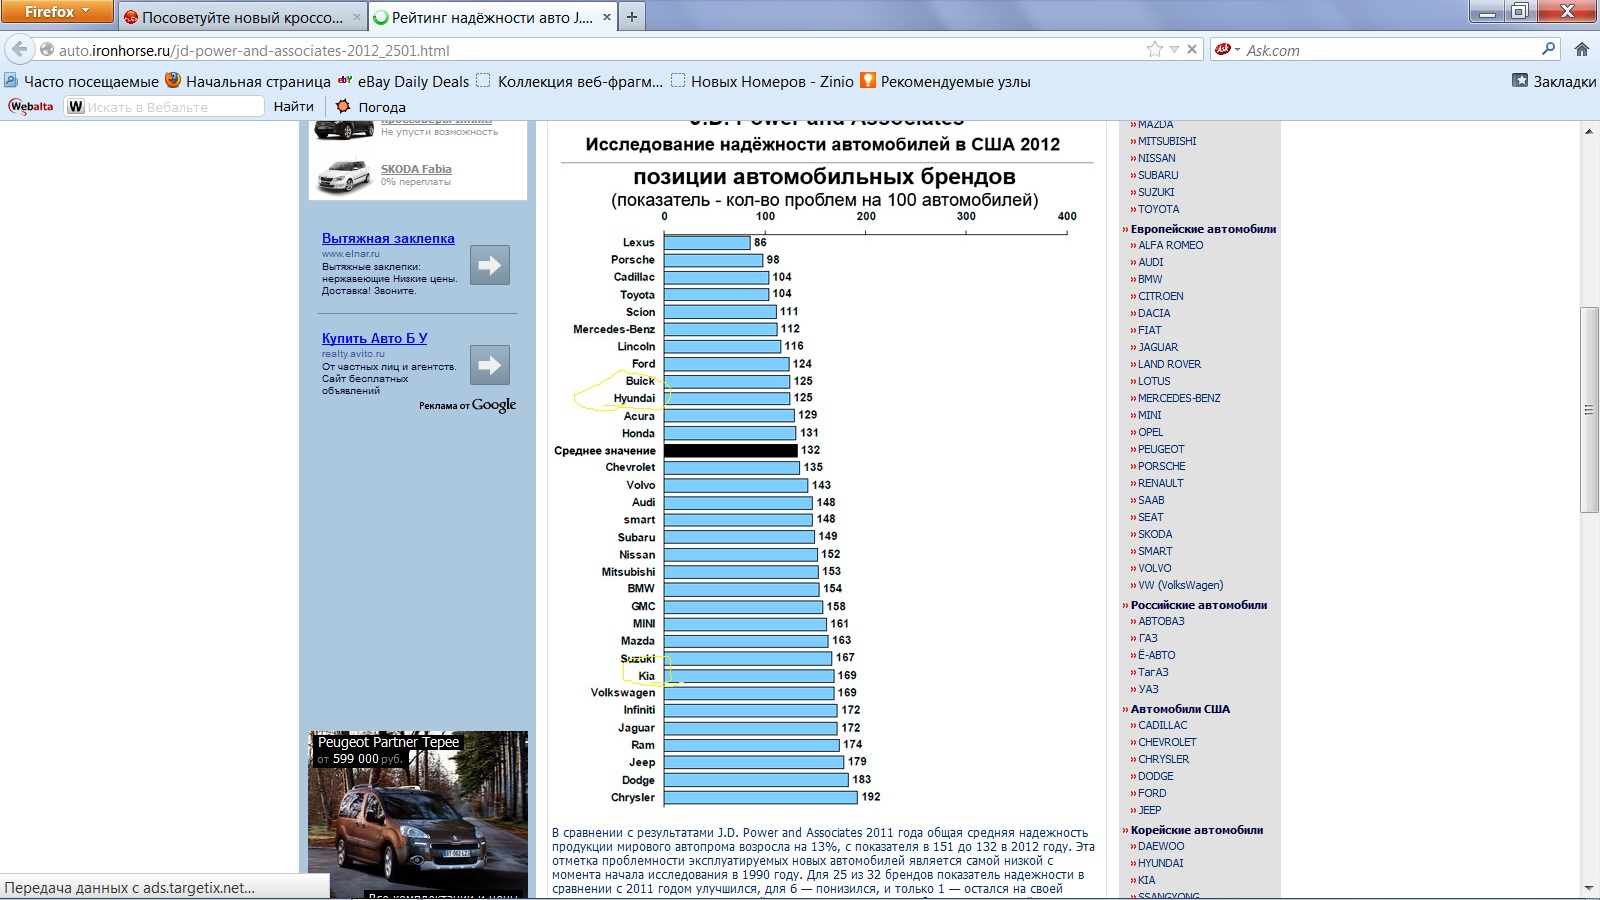This screenshot has width=1600, height=900.
Task: Open the JEEP sidebar link
Action: [1149, 810]
